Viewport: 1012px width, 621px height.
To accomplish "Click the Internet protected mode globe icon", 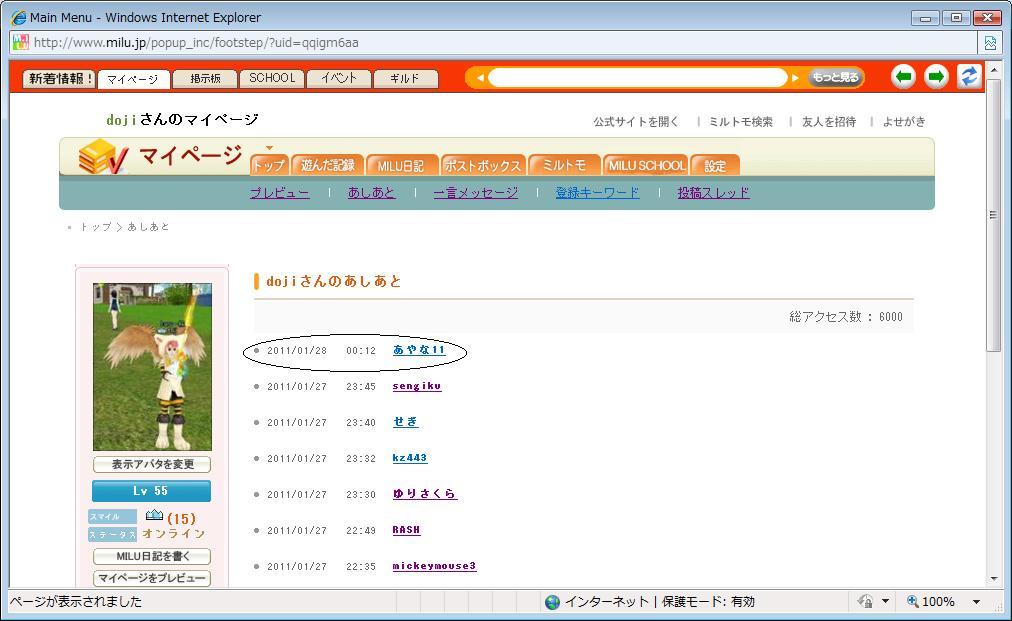I will pyautogui.click(x=552, y=601).
